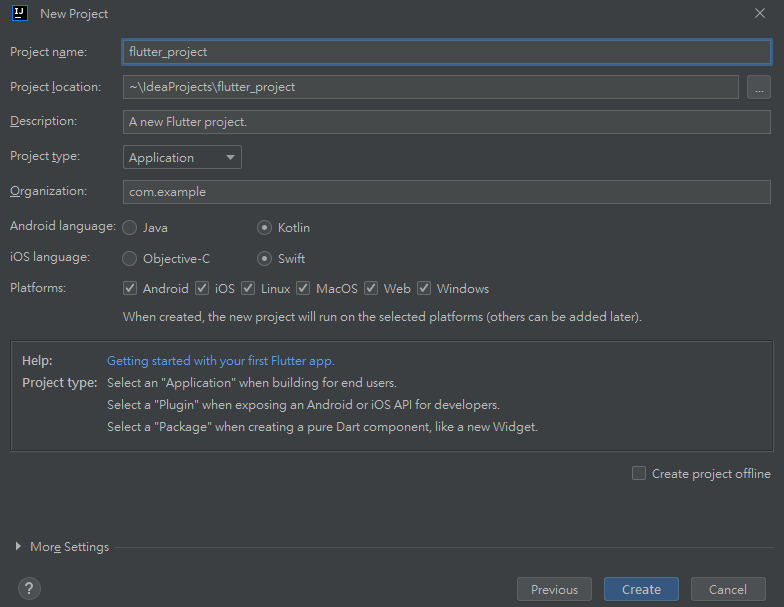Enable Create project offline checkbox
The height and width of the screenshot is (607, 784).
[638, 473]
